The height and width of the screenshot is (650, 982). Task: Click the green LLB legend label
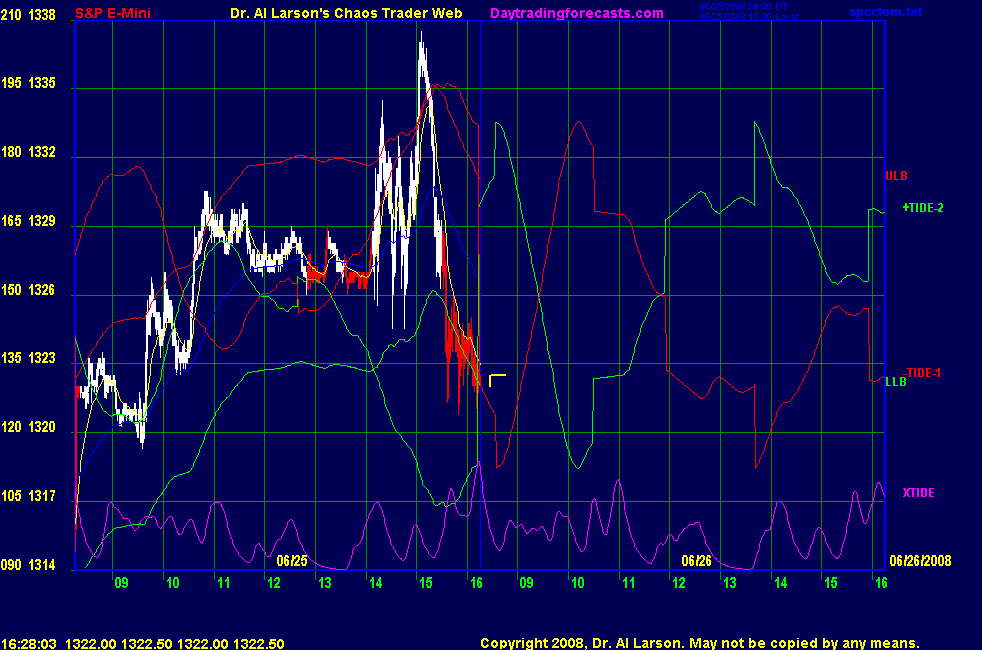tap(896, 381)
